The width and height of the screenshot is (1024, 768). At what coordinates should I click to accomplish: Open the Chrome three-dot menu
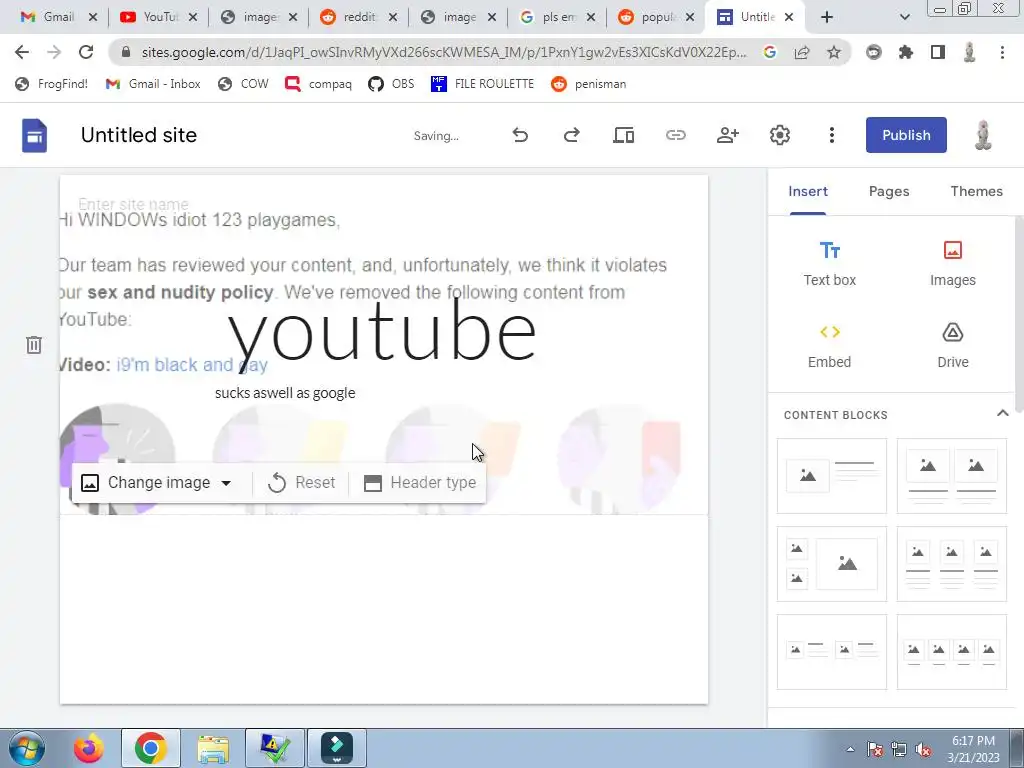click(x=1002, y=52)
